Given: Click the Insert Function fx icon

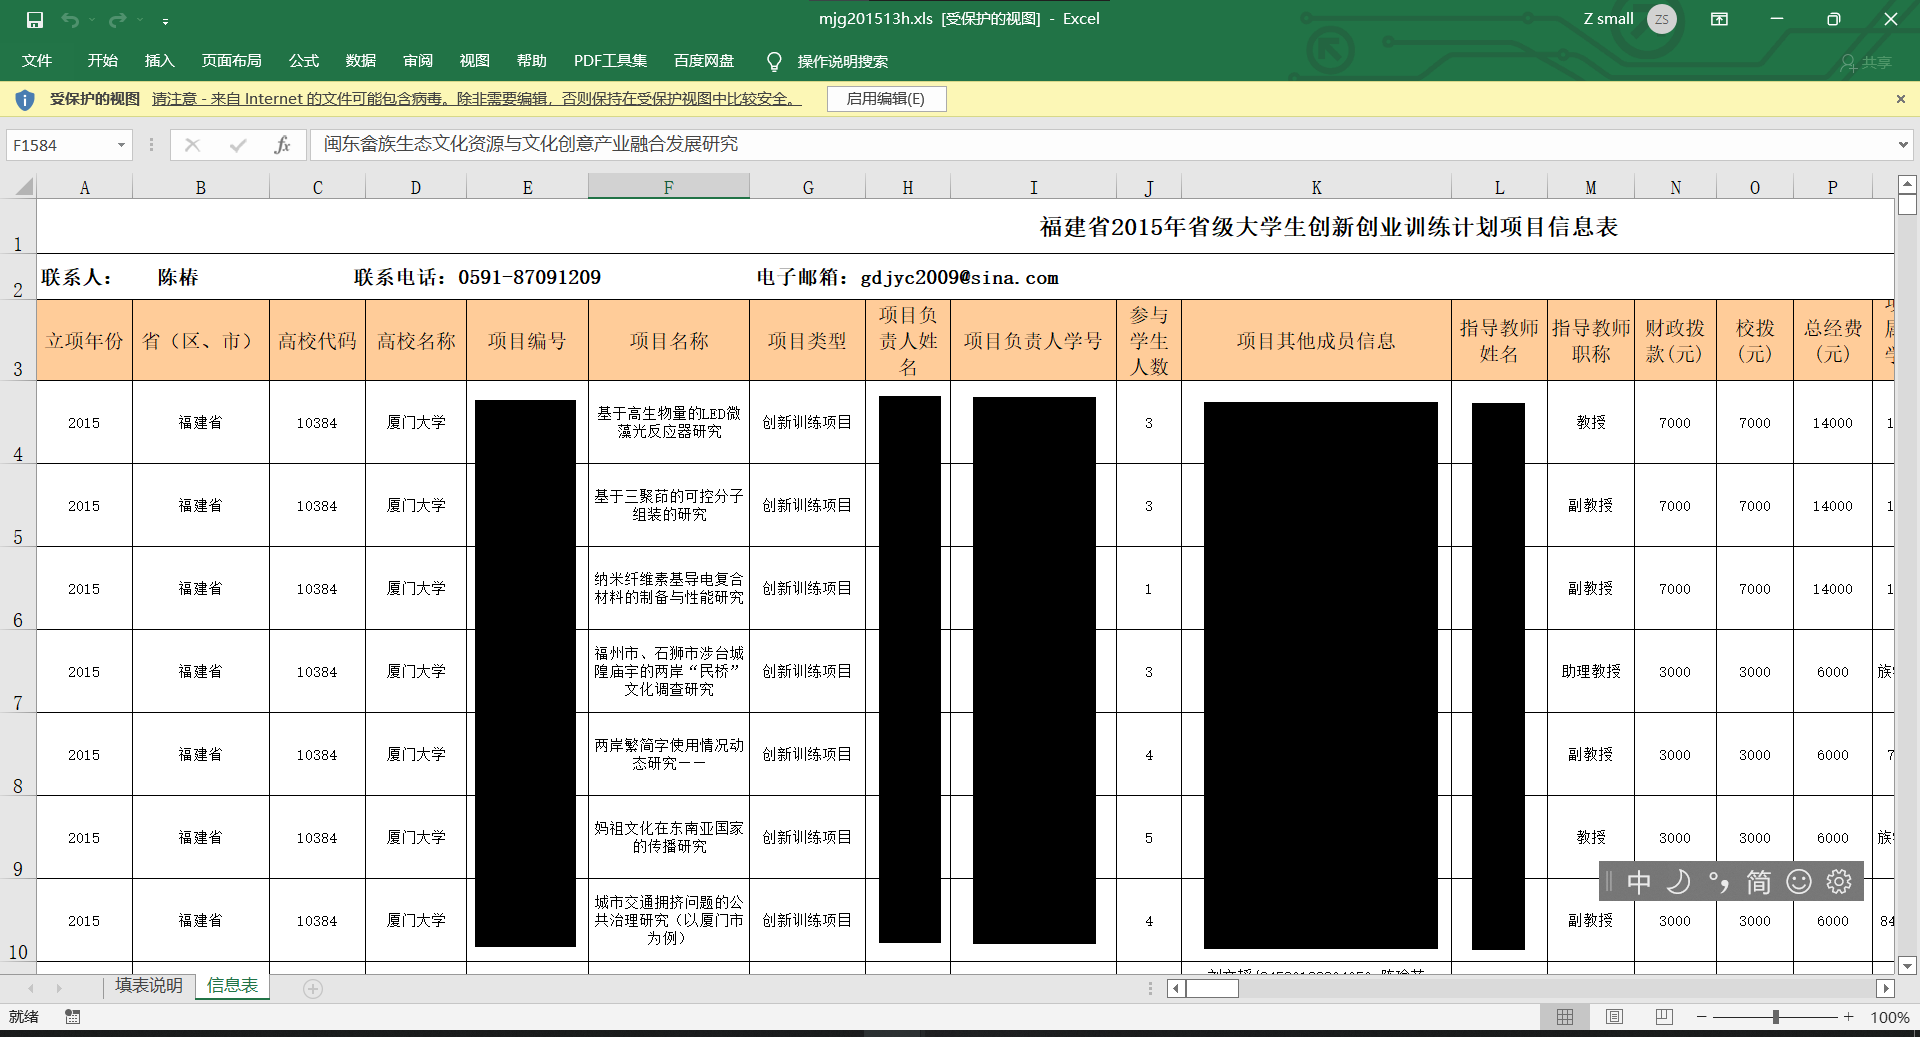Looking at the screenshot, I should [x=282, y=145].
